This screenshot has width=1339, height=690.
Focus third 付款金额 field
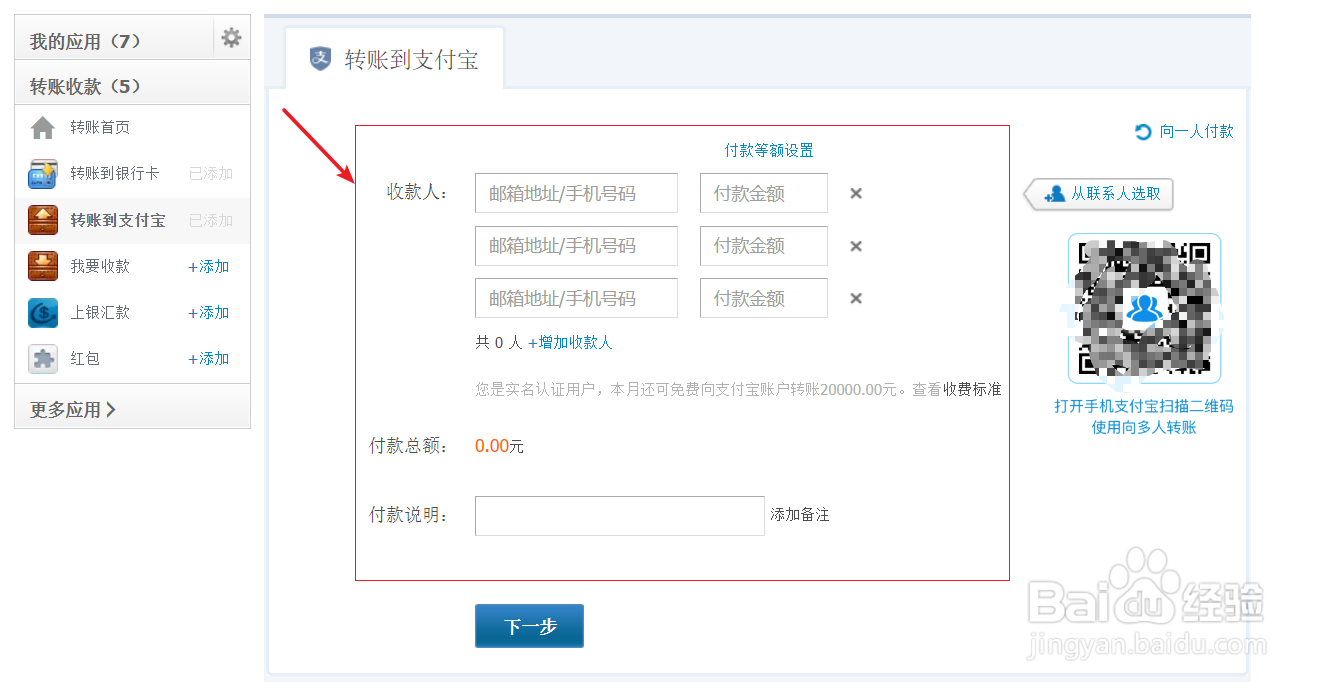point(764,298)
